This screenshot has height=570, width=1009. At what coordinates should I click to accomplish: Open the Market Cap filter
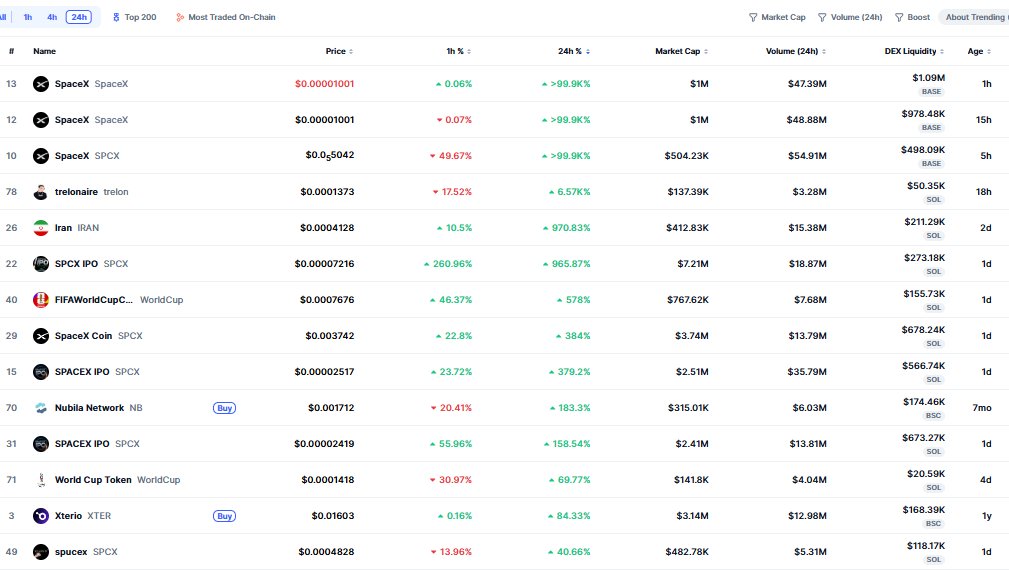[x=777, y=17]
